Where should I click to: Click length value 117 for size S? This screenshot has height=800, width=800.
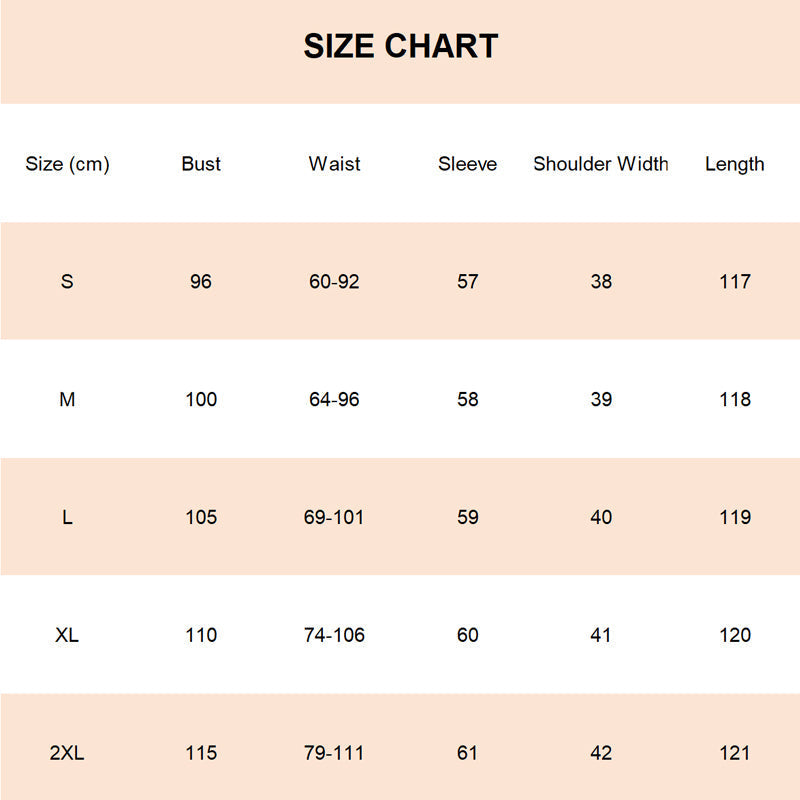[x=734, y=282]
